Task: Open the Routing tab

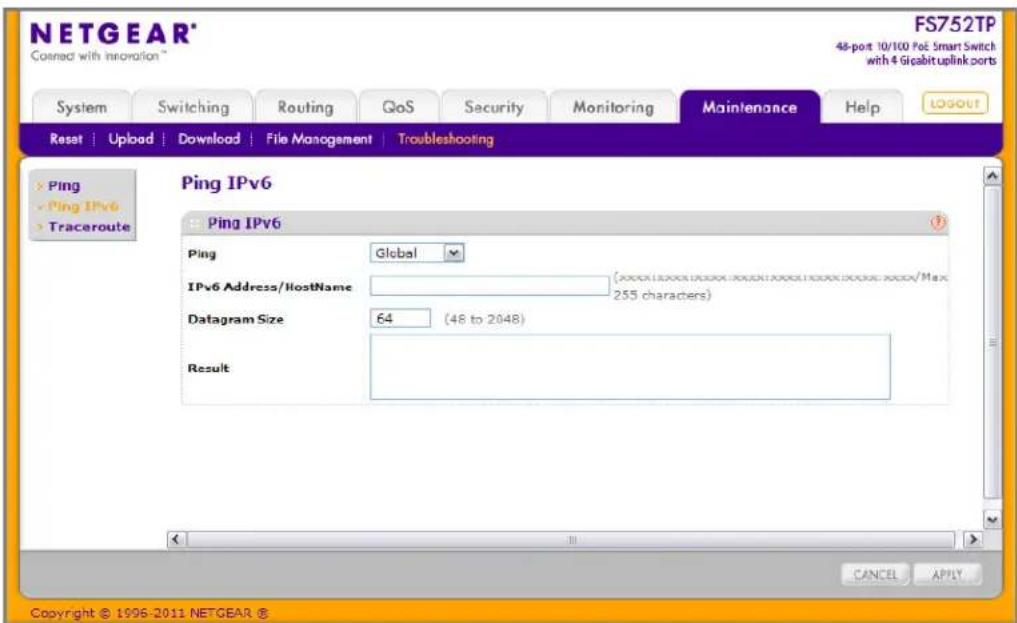Action: pyautogui.click(x=305, y=107)
